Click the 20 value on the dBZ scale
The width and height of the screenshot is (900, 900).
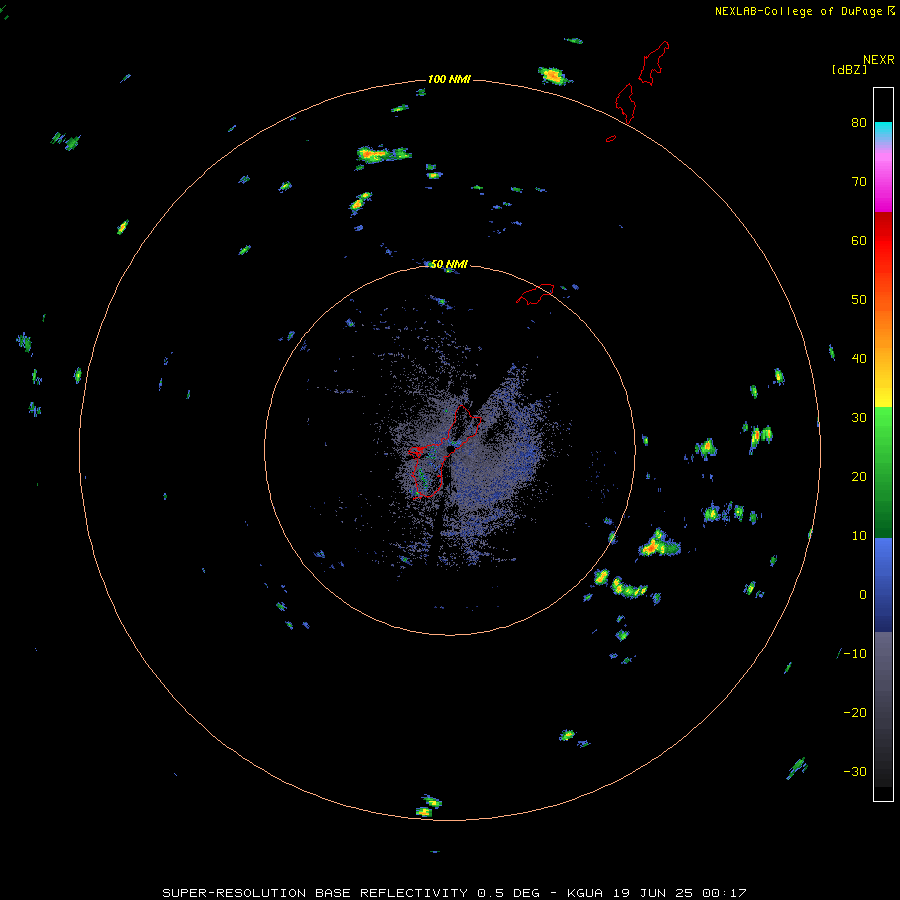[x=859, y=477]
